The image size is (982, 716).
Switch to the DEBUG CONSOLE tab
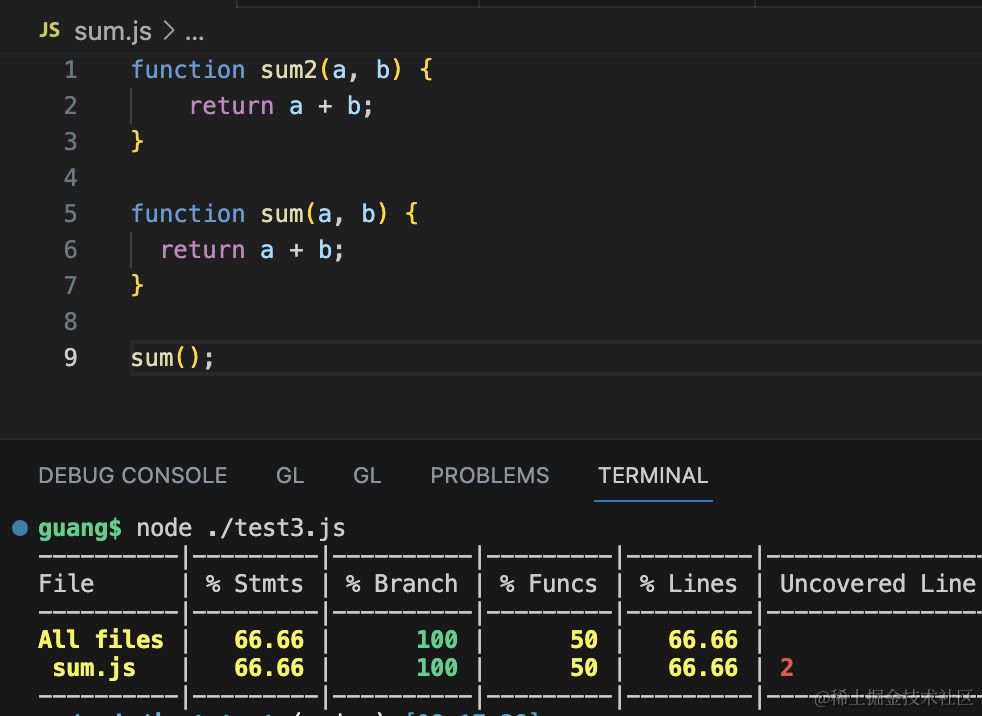[x=132, y=476]
